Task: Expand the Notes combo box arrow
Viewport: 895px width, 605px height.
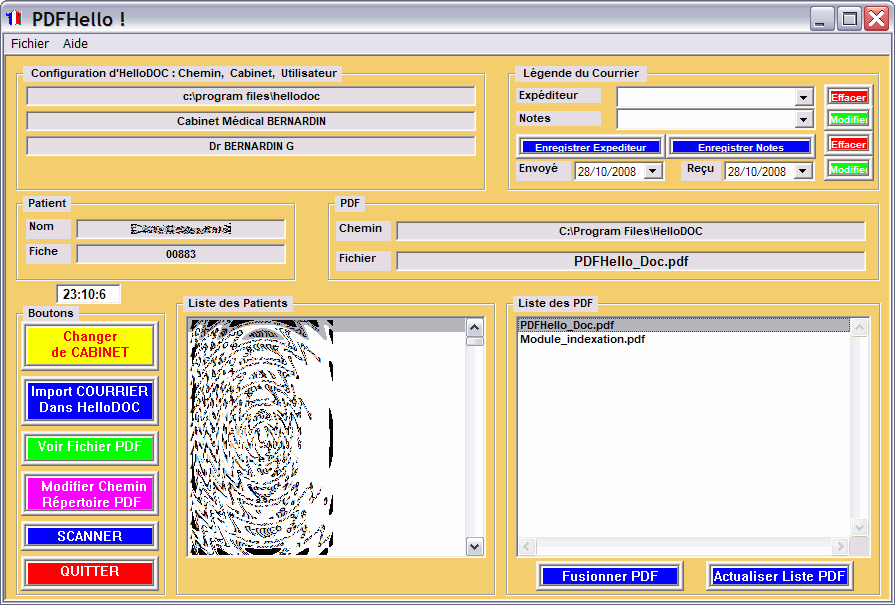Action: tap(803, 119)
